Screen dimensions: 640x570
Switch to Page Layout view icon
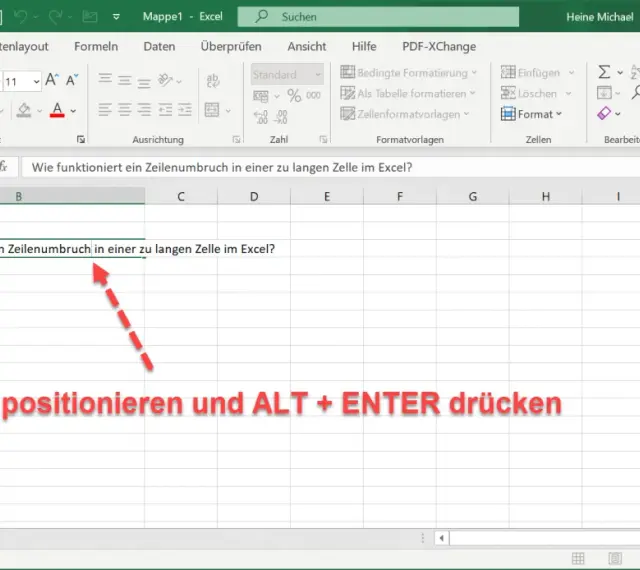pos(615,558)
